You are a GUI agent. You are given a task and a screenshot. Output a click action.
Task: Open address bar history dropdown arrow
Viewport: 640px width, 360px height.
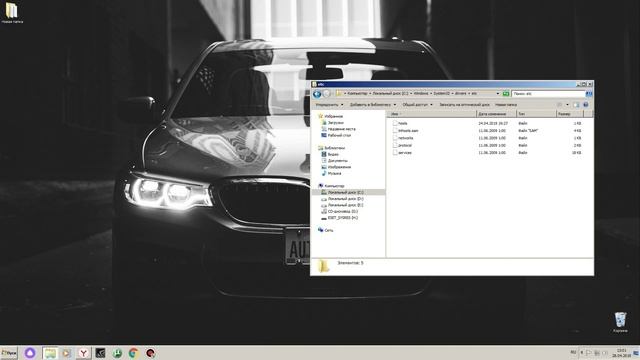(x=498, y=94)
